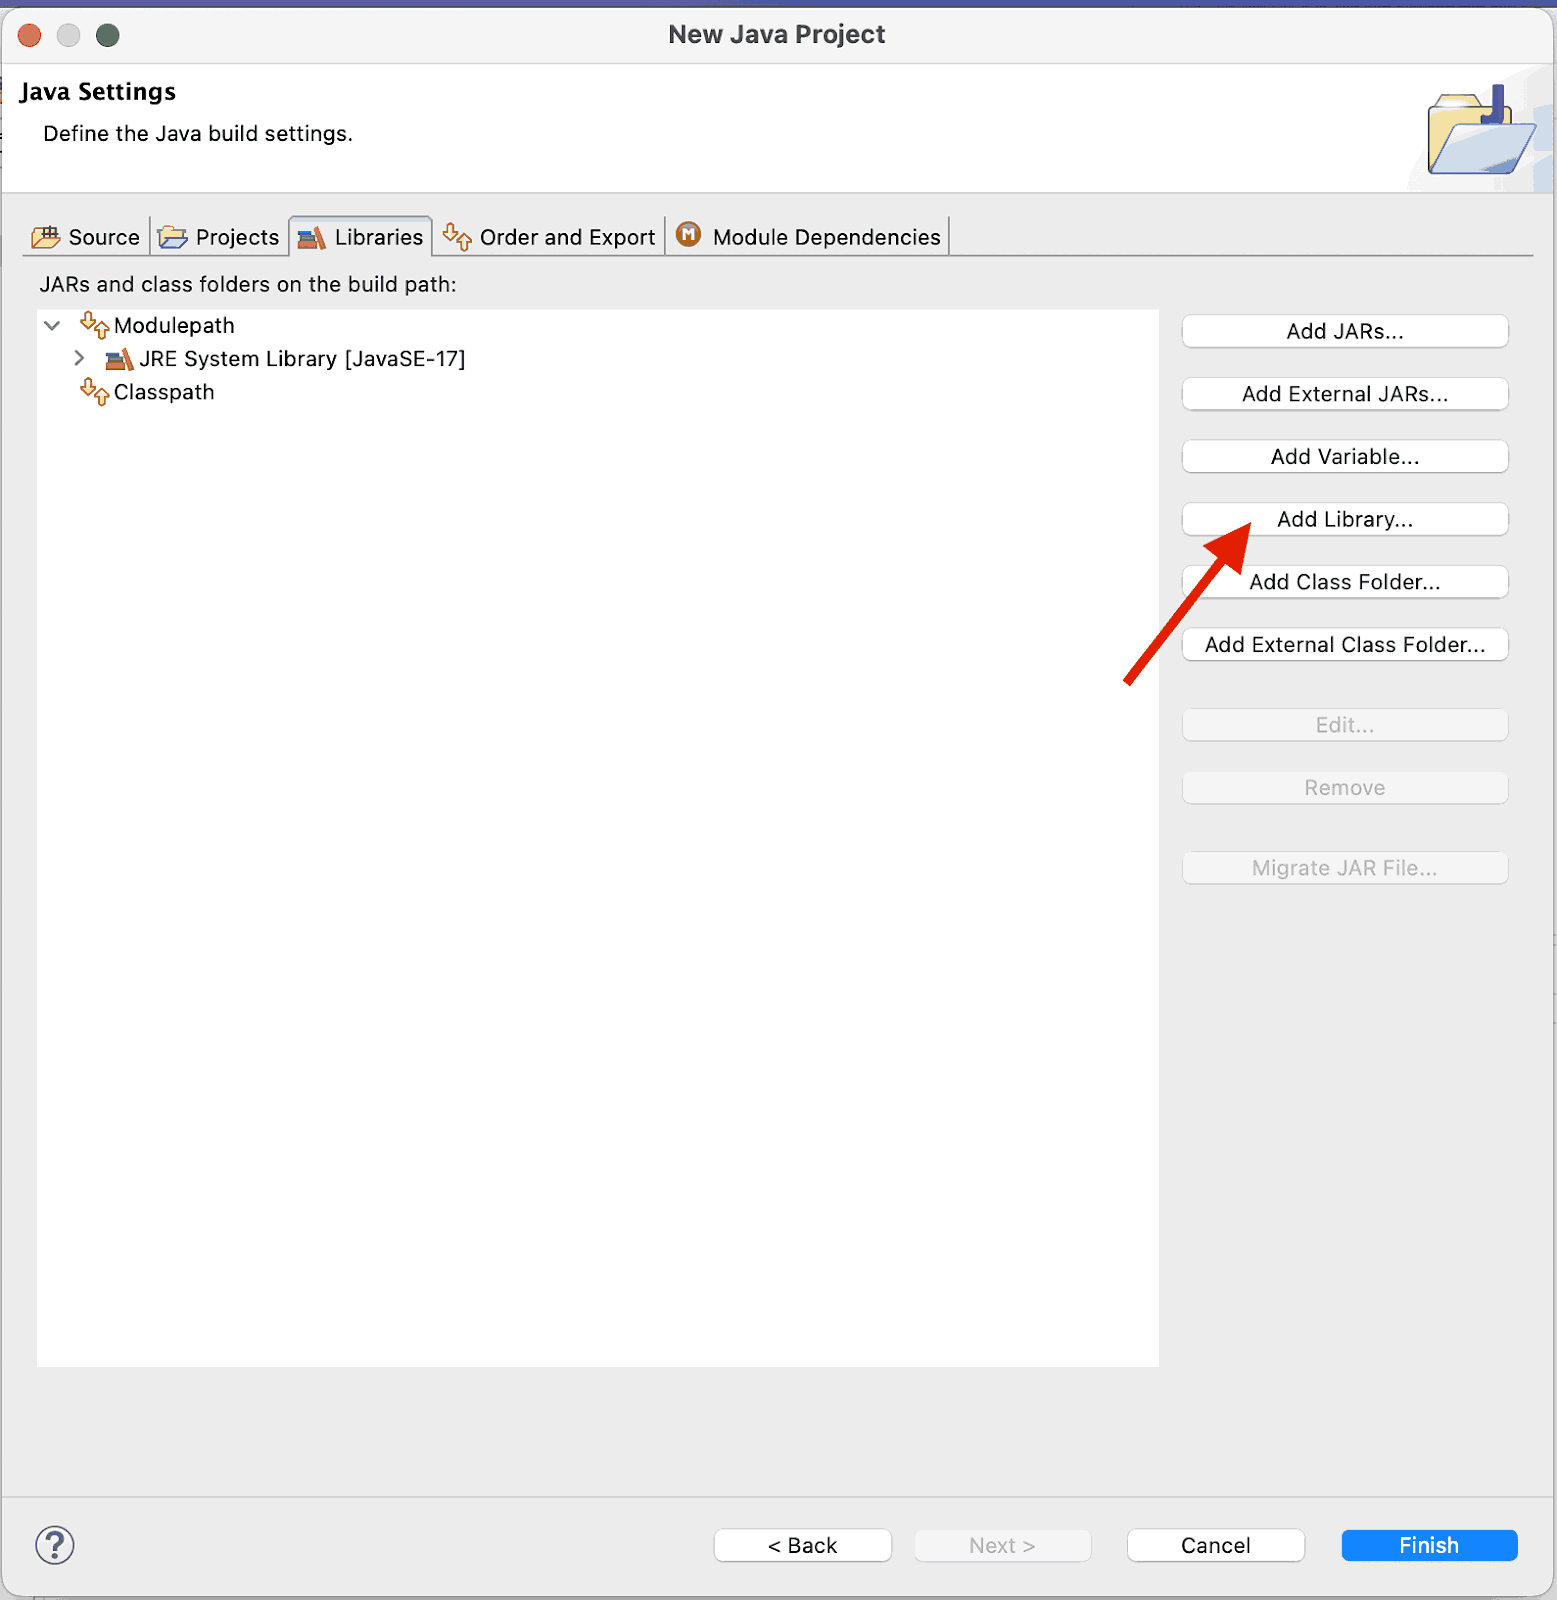Screen dimensions: 1557x1600
Task: Expand JRE System Library [JavaSE-17]
Action: coord(79,358)
